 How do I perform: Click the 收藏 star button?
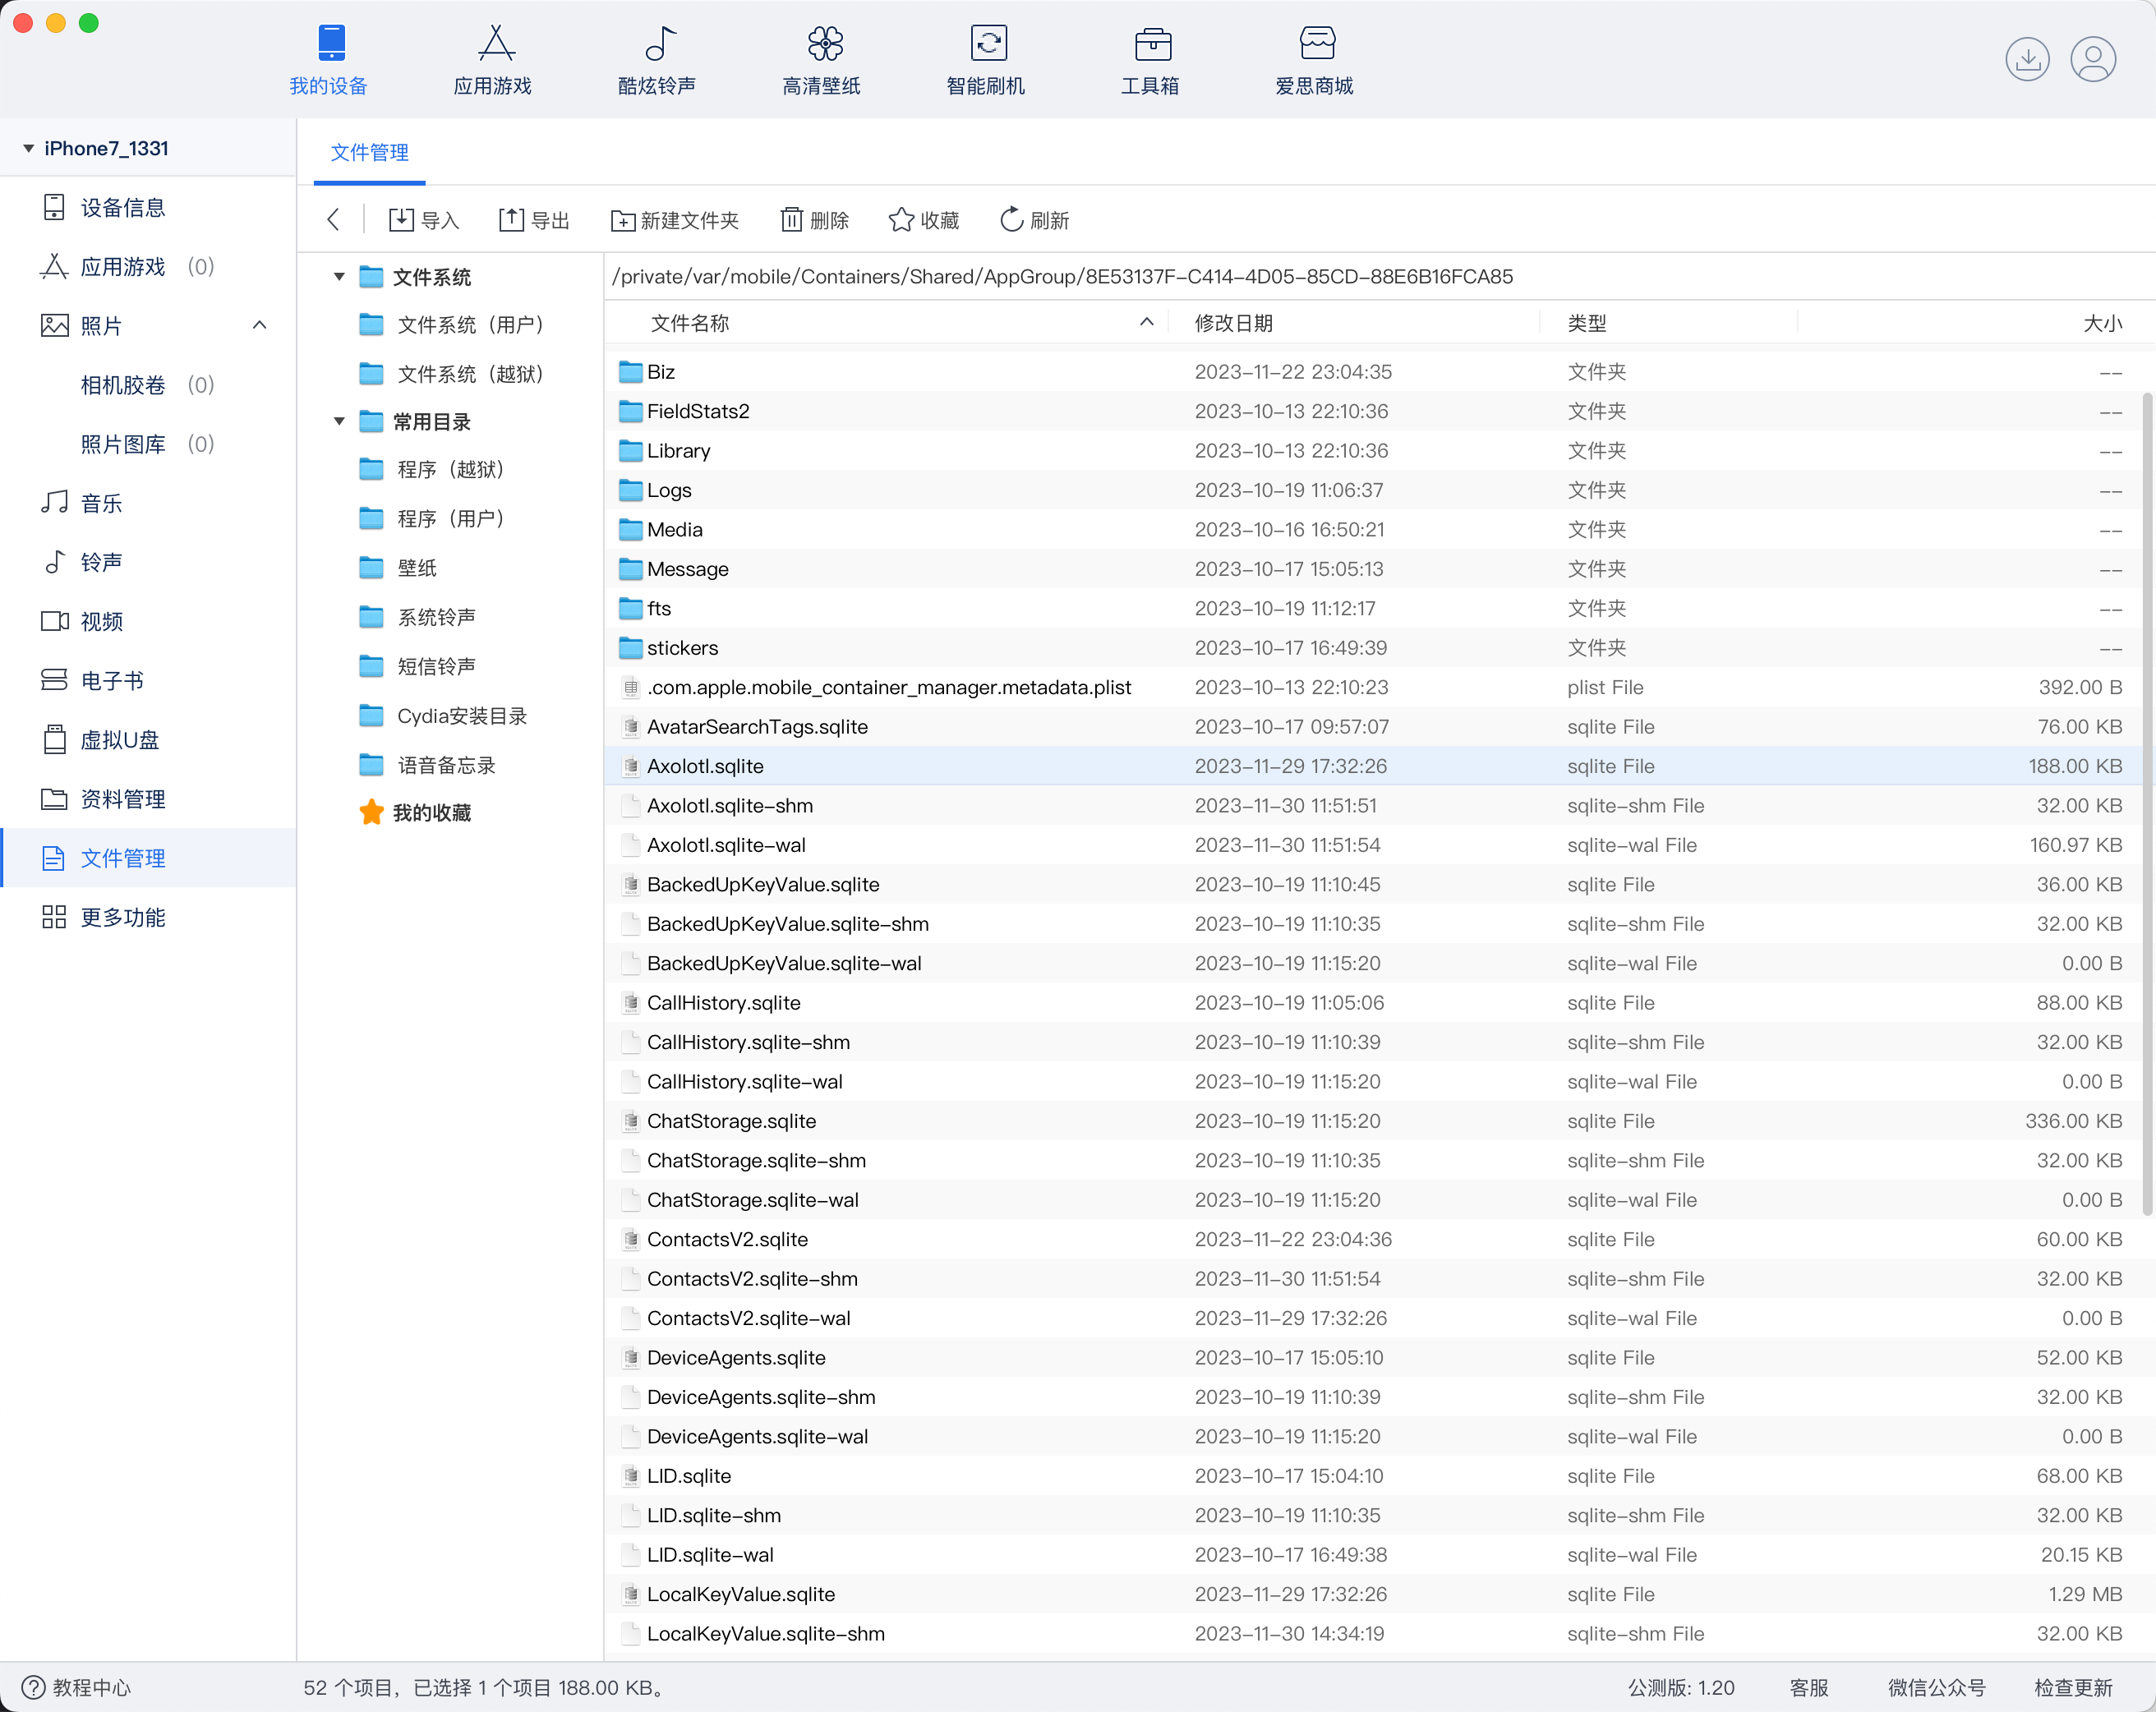point(924,220)
